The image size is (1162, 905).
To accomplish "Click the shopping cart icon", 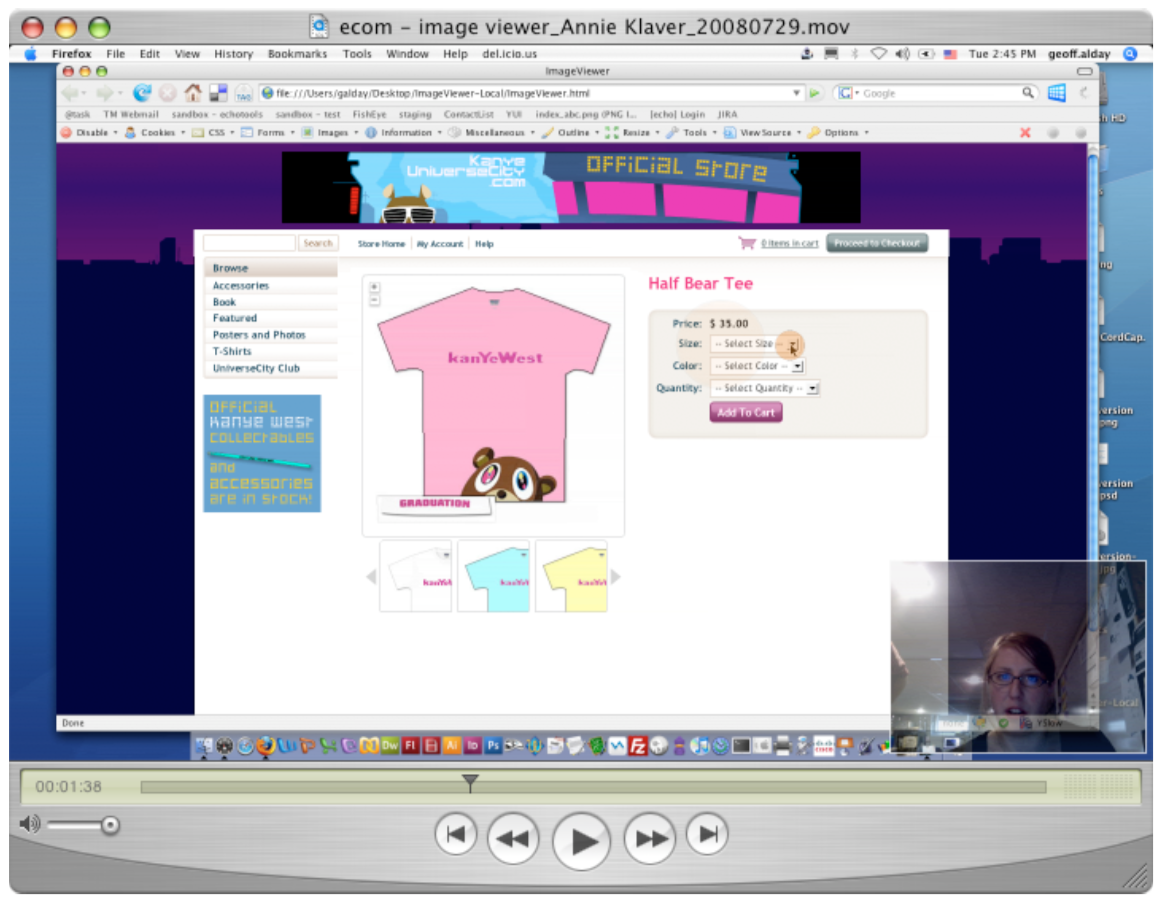I will coord(746,242).
